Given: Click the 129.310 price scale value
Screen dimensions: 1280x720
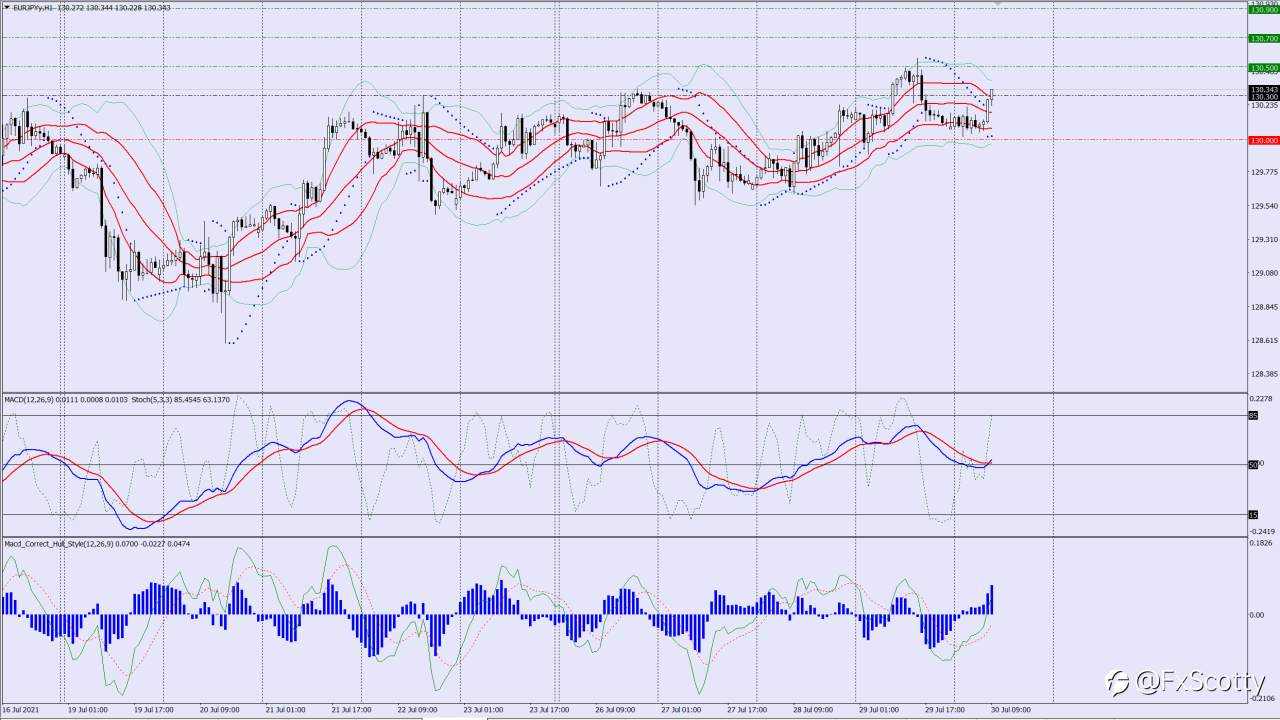Looking at the screenshot, I should tap(1264, 239).
